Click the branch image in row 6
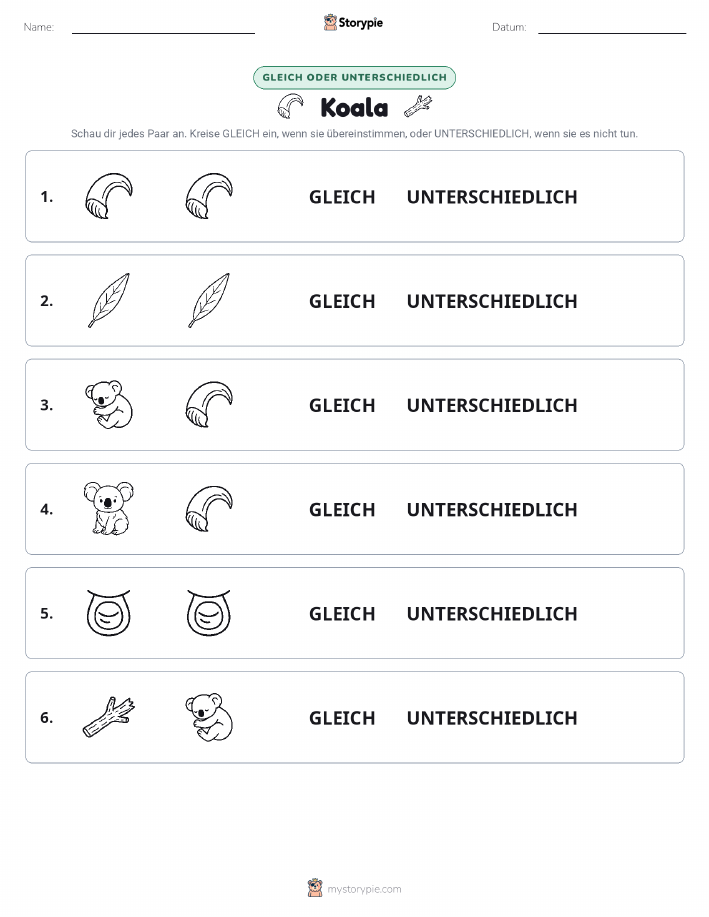Image resolution: width=709 pixels, height=917 pixels. point(109,716)
